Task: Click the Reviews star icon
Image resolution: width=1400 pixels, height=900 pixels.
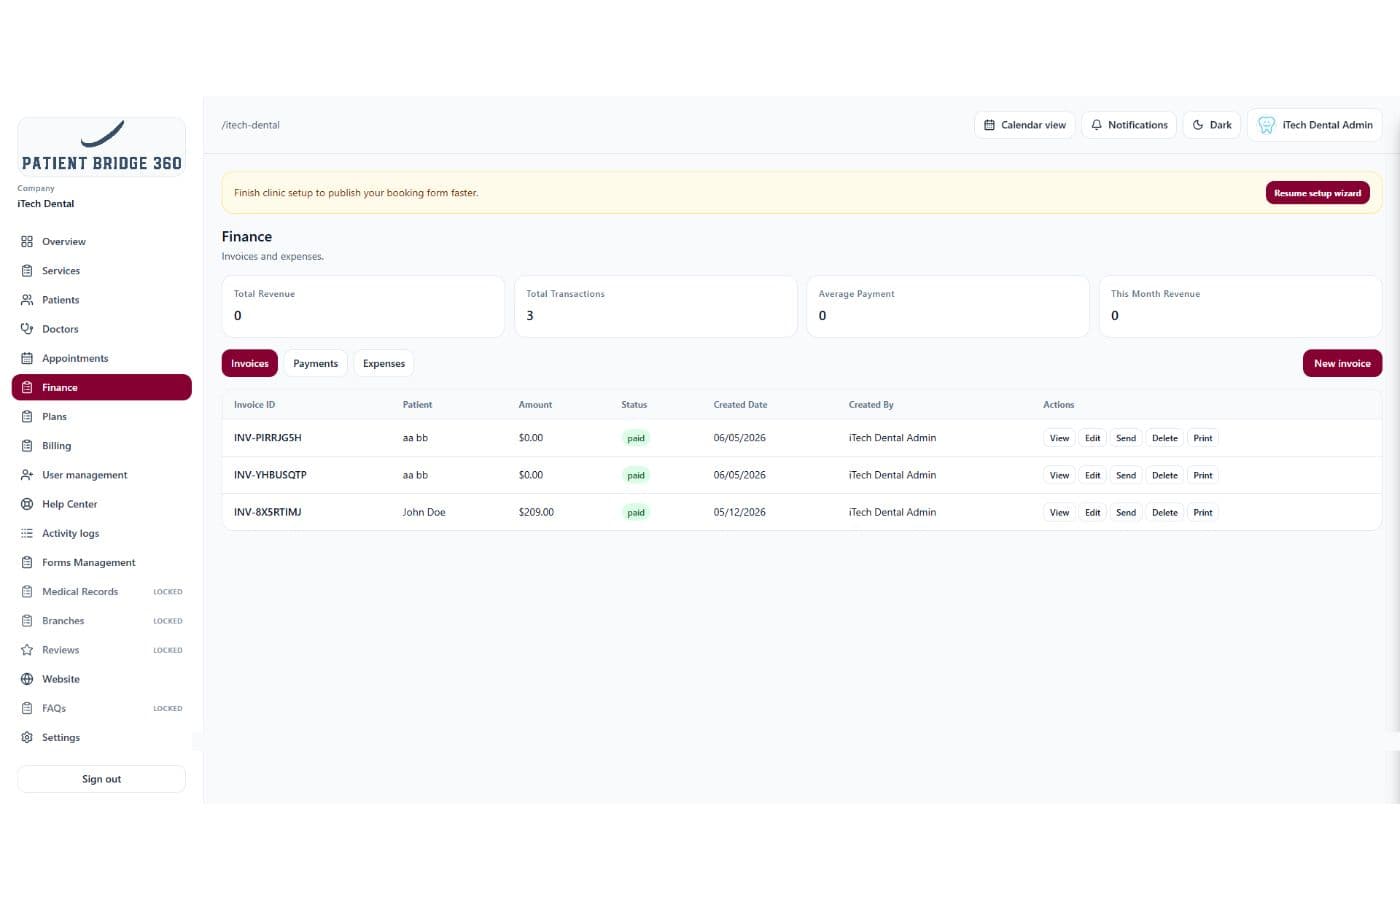Action: (27, 650)
